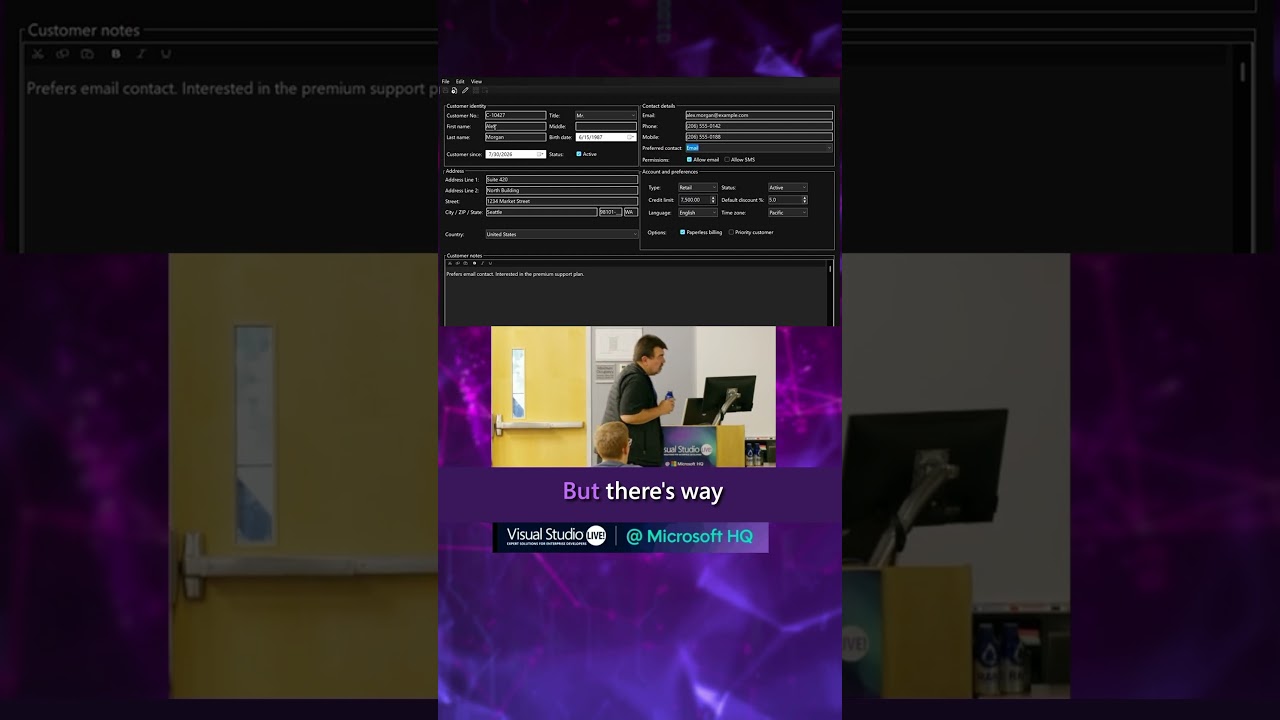The image size is (1280, 720).
Task: Click the speaker video thumbnail
Action: (x=633, y=396)
